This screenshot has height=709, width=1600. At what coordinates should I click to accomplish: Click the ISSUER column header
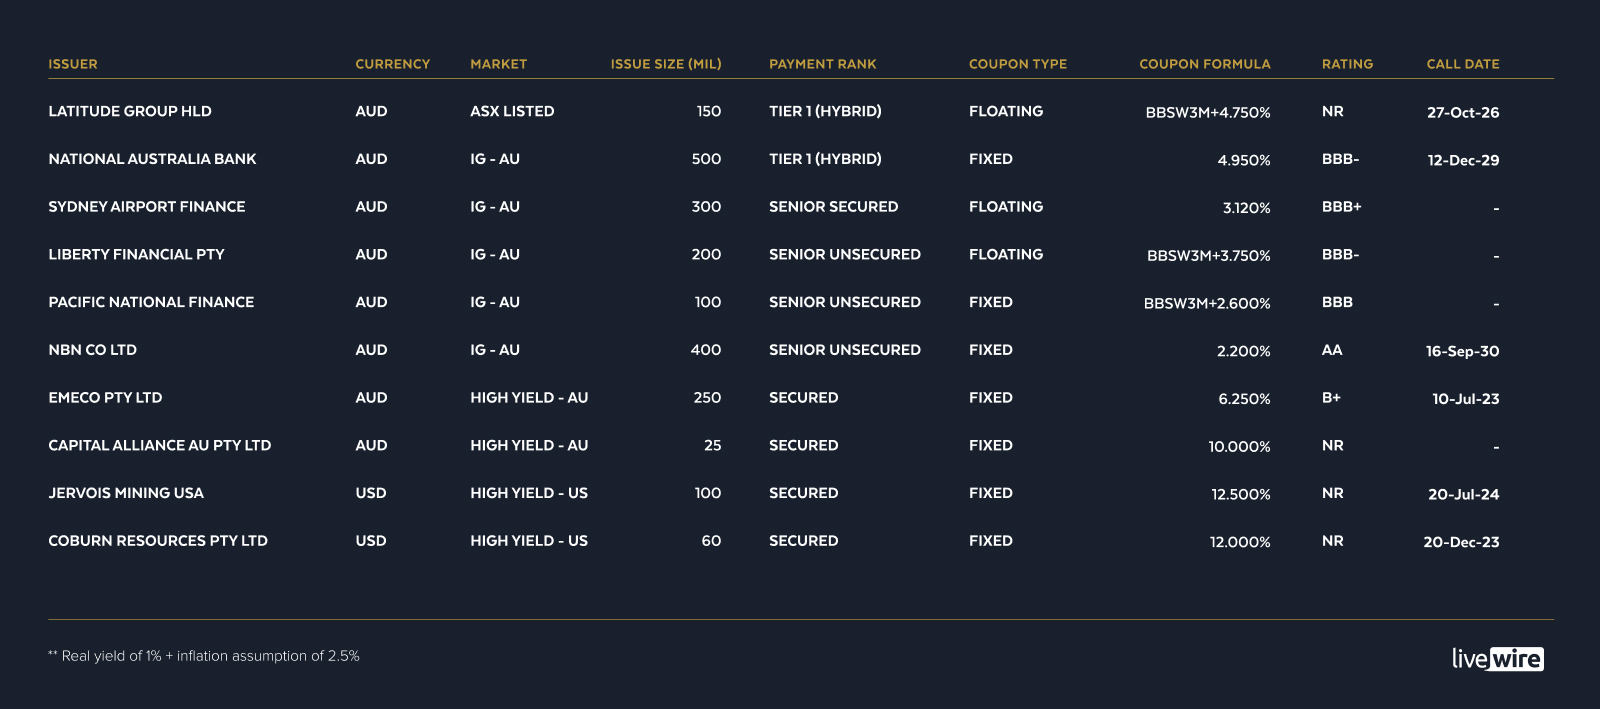(x=73, y=64)
